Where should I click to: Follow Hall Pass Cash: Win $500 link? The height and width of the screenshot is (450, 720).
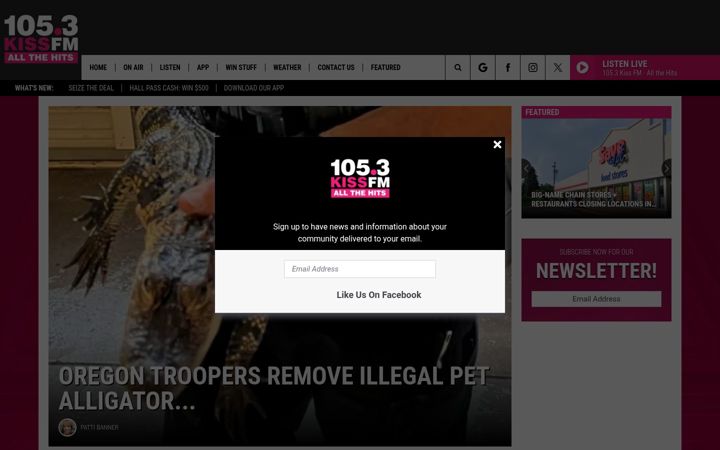[169, 88]
